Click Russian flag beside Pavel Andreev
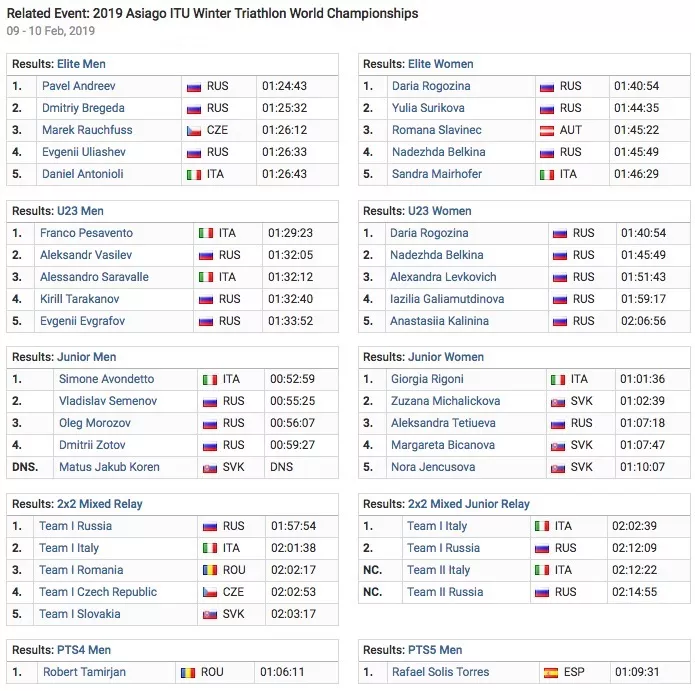Screen dimensions: 695x691 click(194, 87)
